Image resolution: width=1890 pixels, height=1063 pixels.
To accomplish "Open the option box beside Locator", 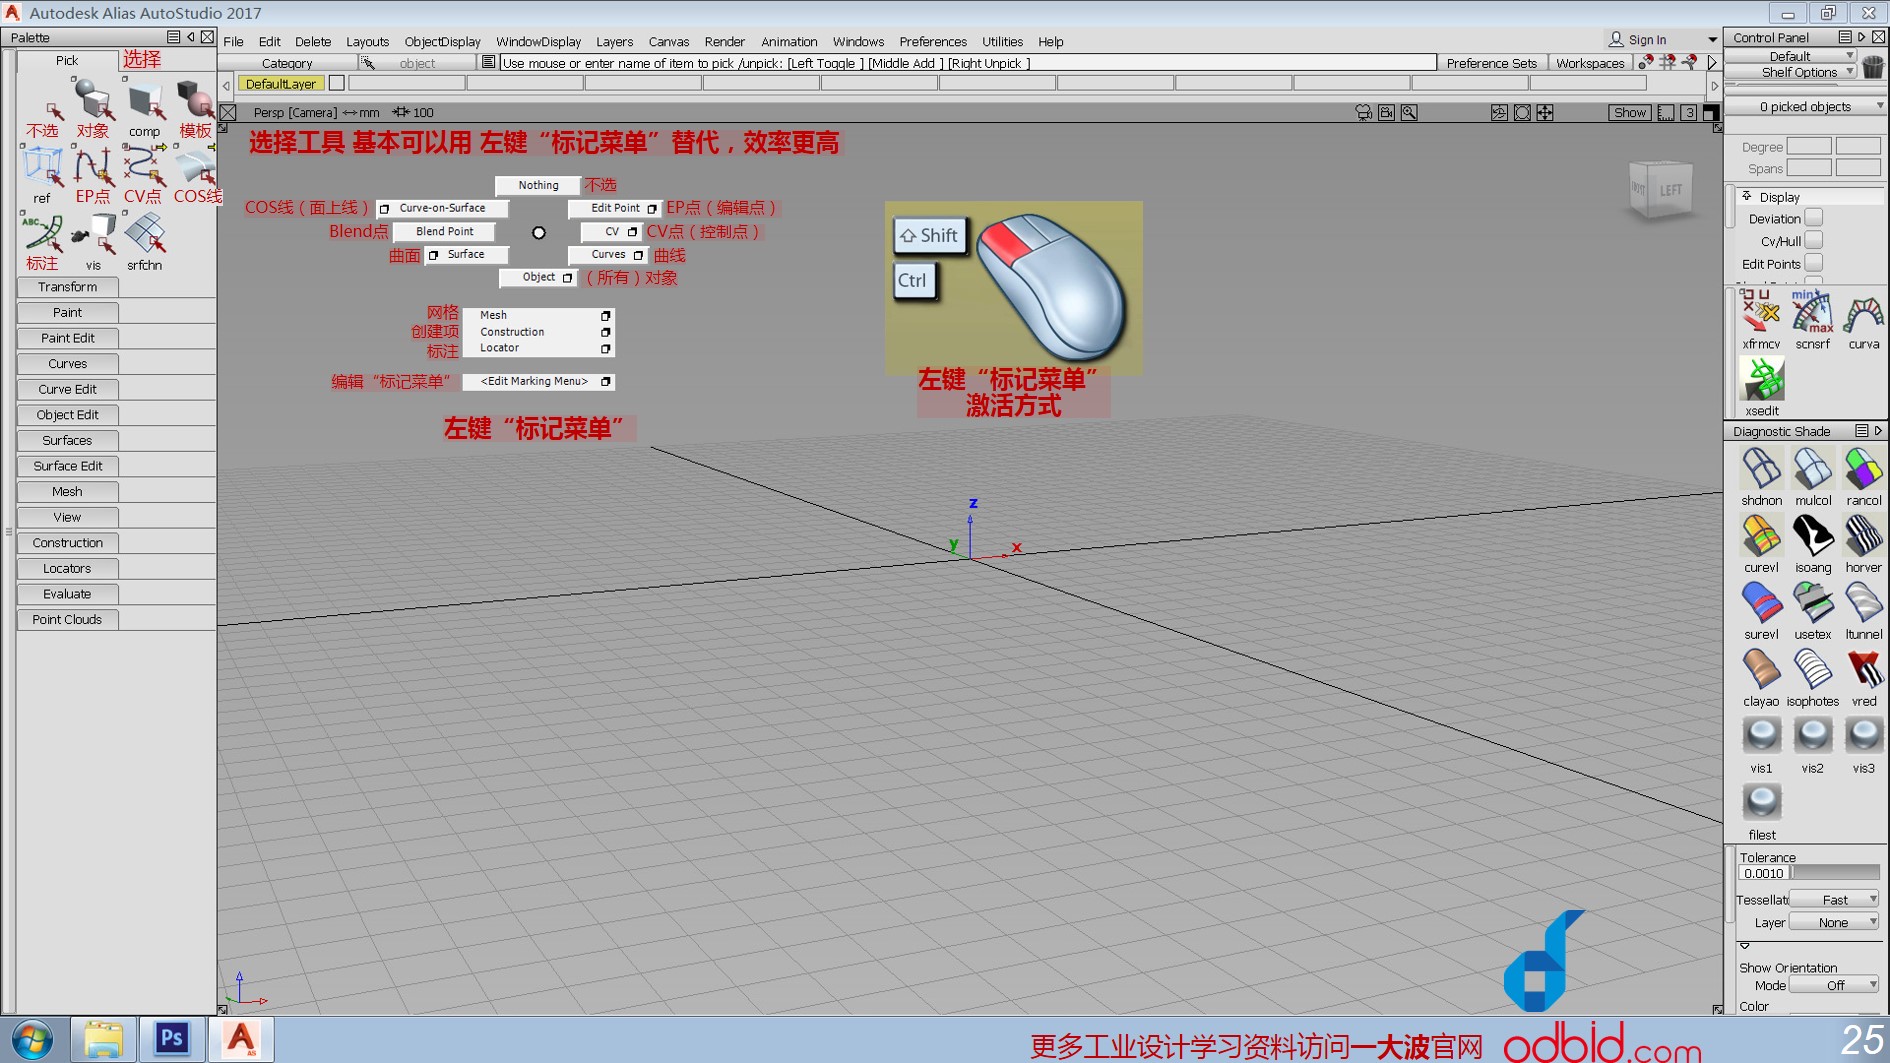I will point(605,349).
